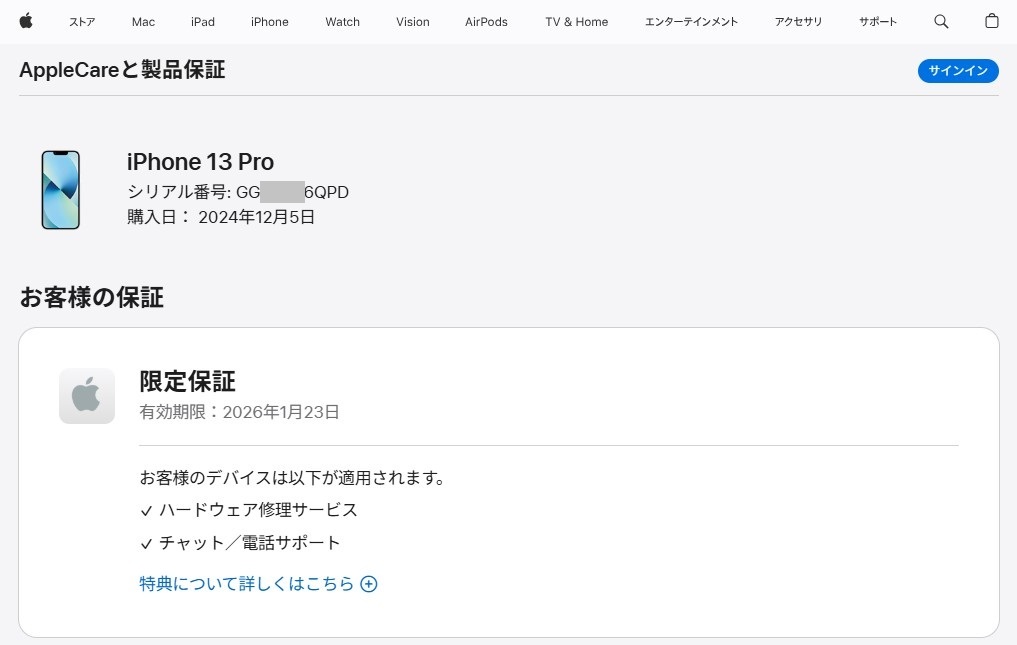Click the iPhone 13 Pro product image

[60, 190]
